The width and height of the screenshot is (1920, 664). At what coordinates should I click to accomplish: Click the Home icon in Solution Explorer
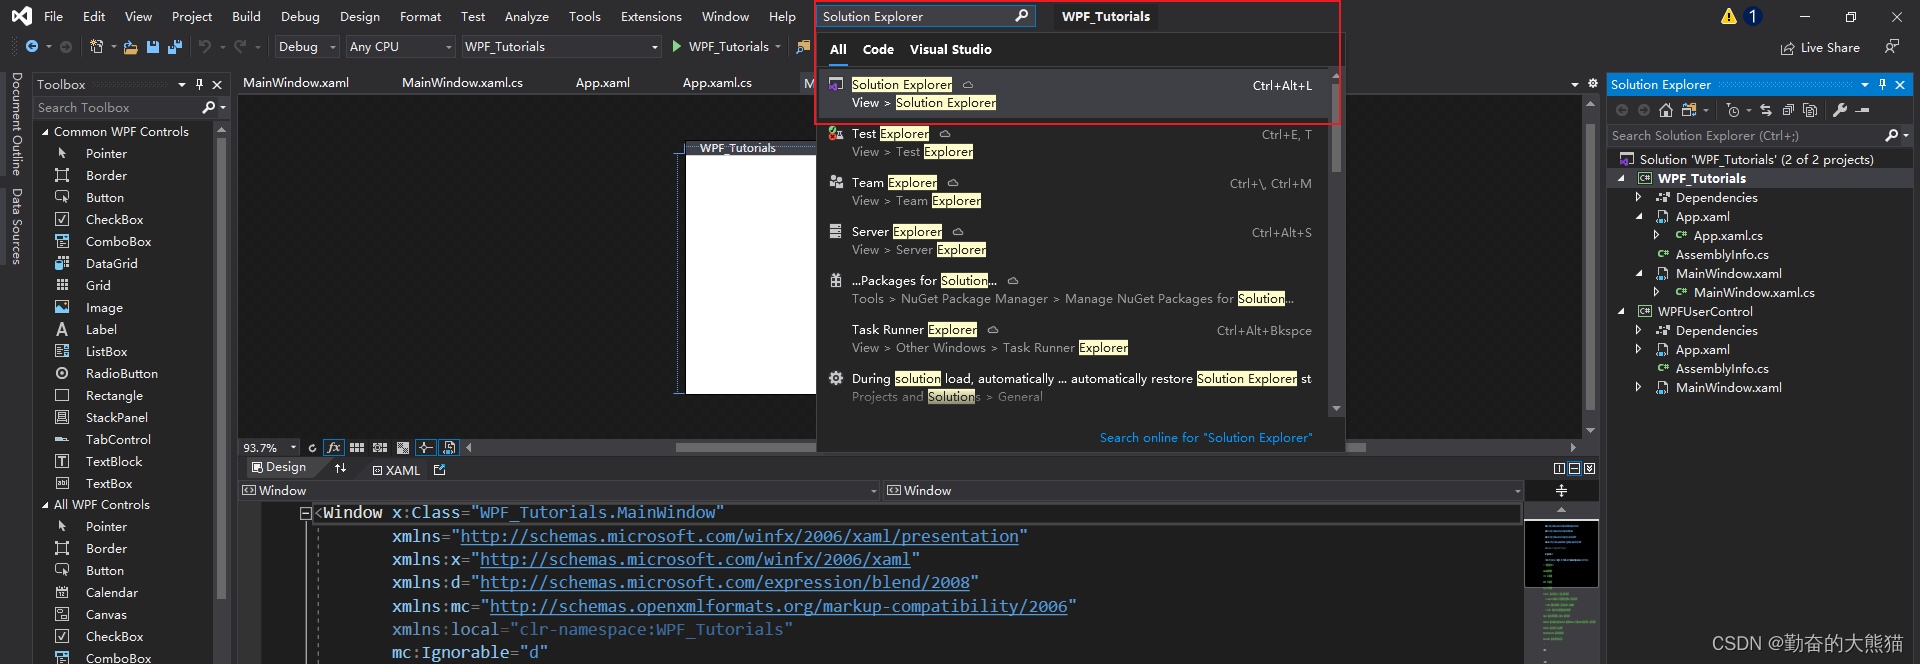[x=1665, y=110]
